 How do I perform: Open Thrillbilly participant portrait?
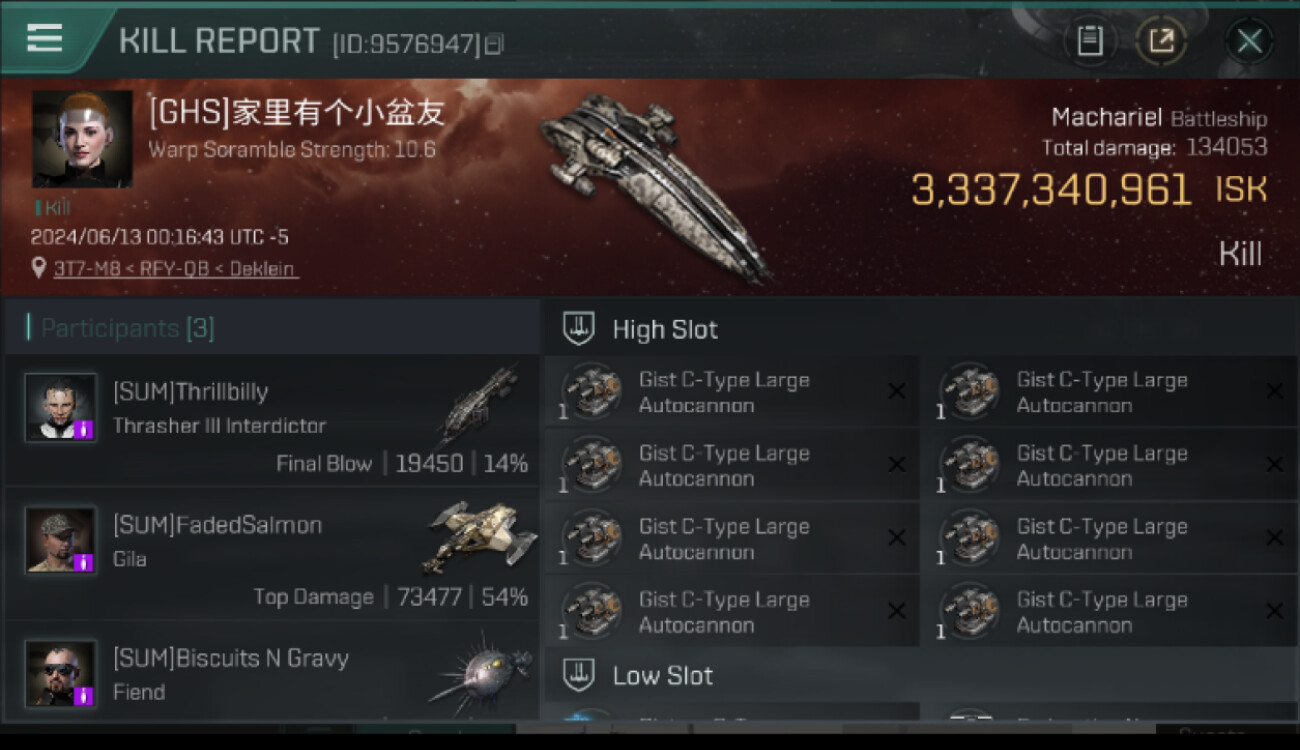click(61, 408)
